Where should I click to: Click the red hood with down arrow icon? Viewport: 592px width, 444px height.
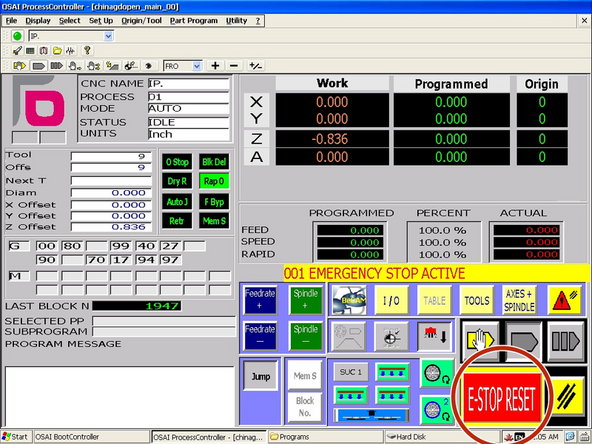[x=435, y=336]
